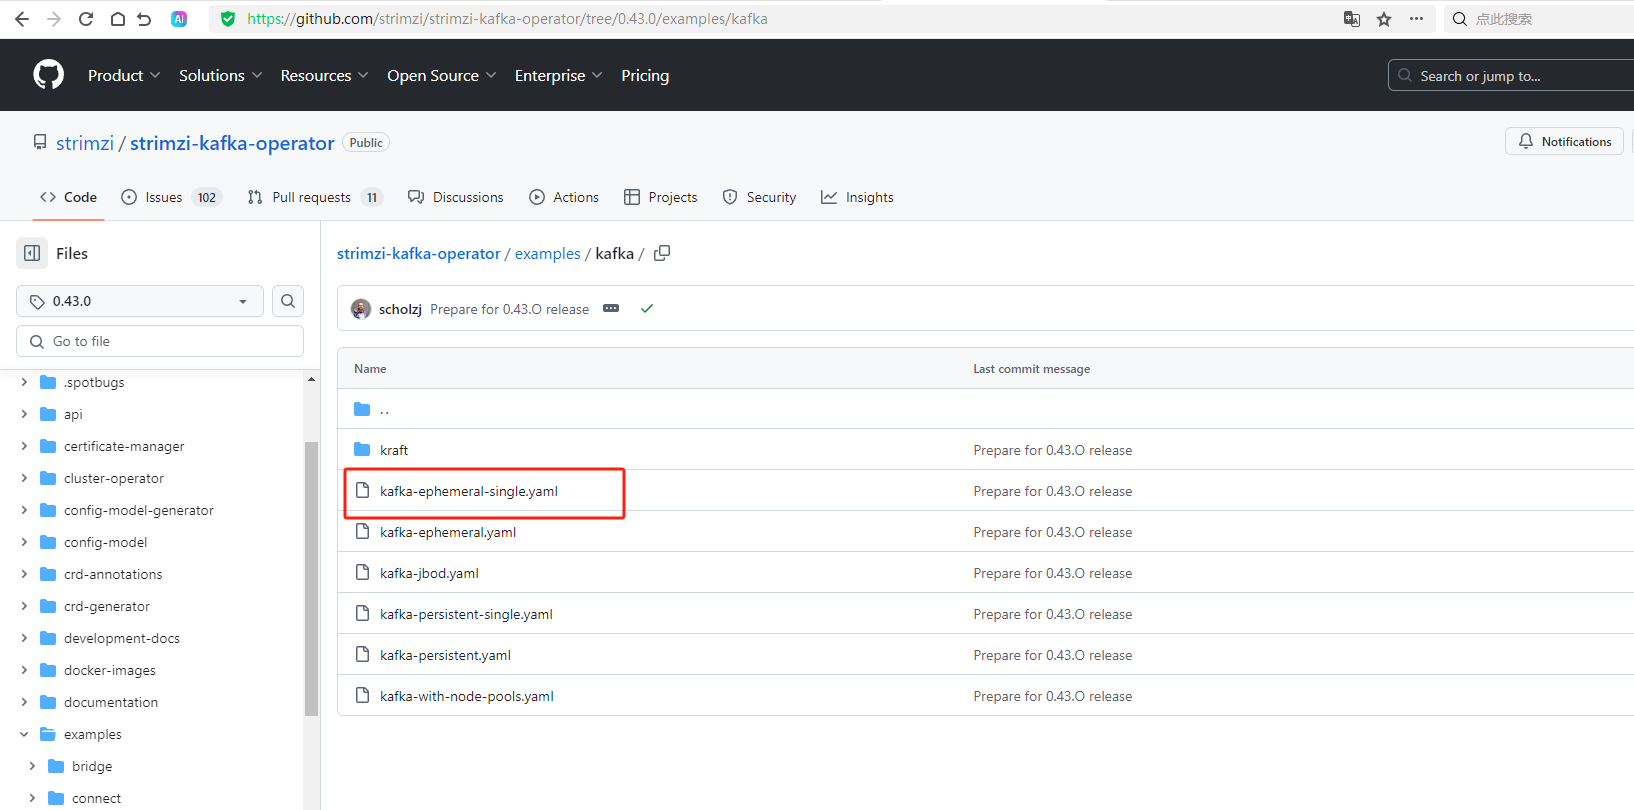Open Insights tab
The height and width of the screenshot is (810, 1634).
coord(858,197)
